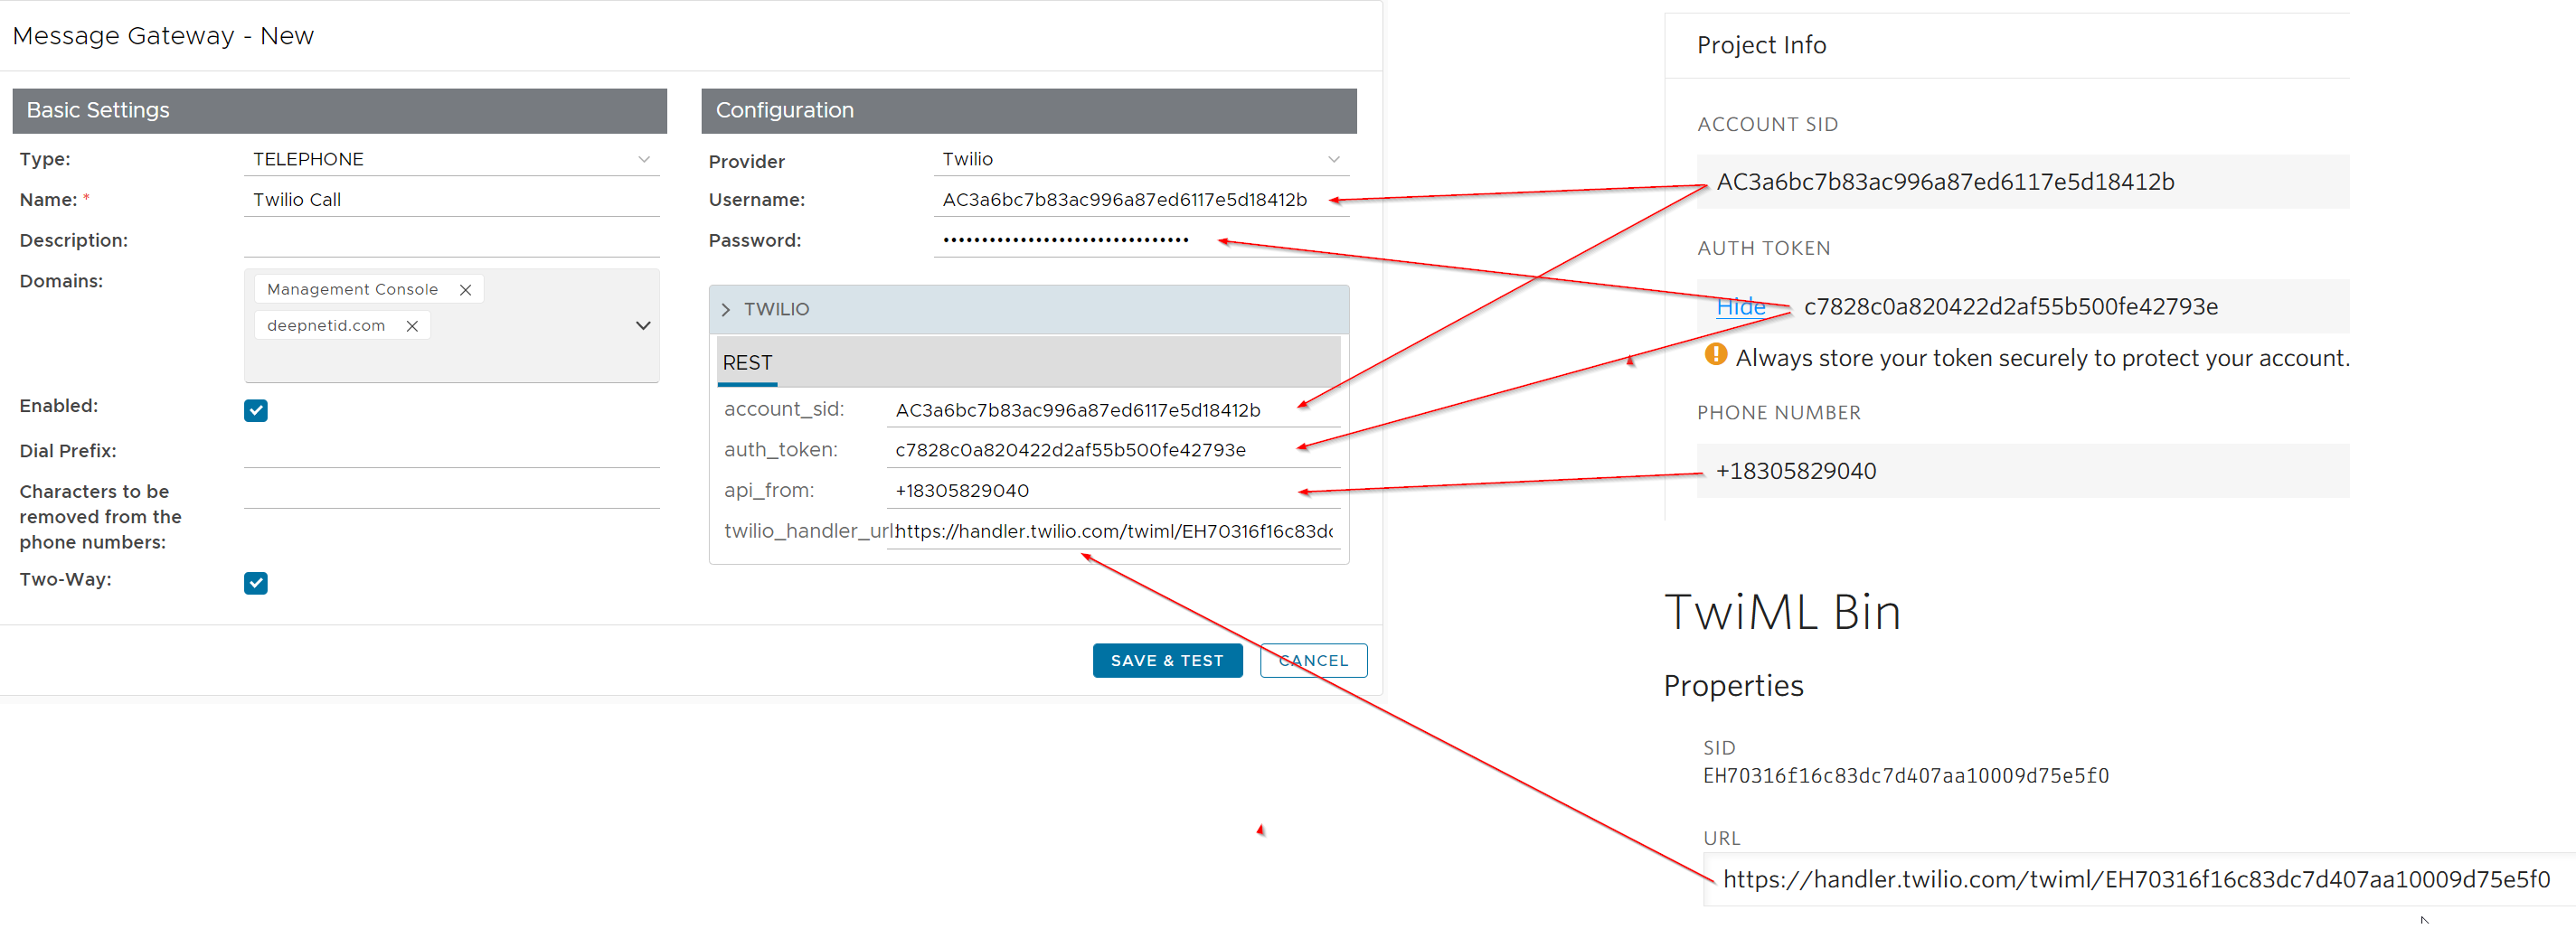Click the Management Console domain tag text

point(352,290)
